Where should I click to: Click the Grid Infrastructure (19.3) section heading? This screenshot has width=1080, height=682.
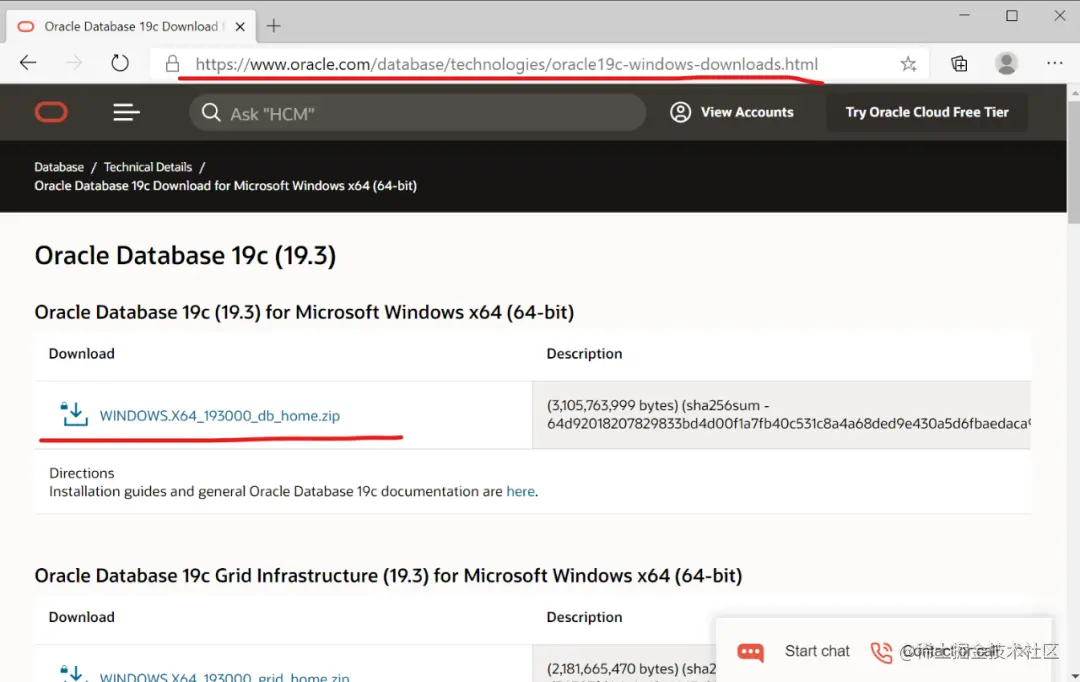388,576
